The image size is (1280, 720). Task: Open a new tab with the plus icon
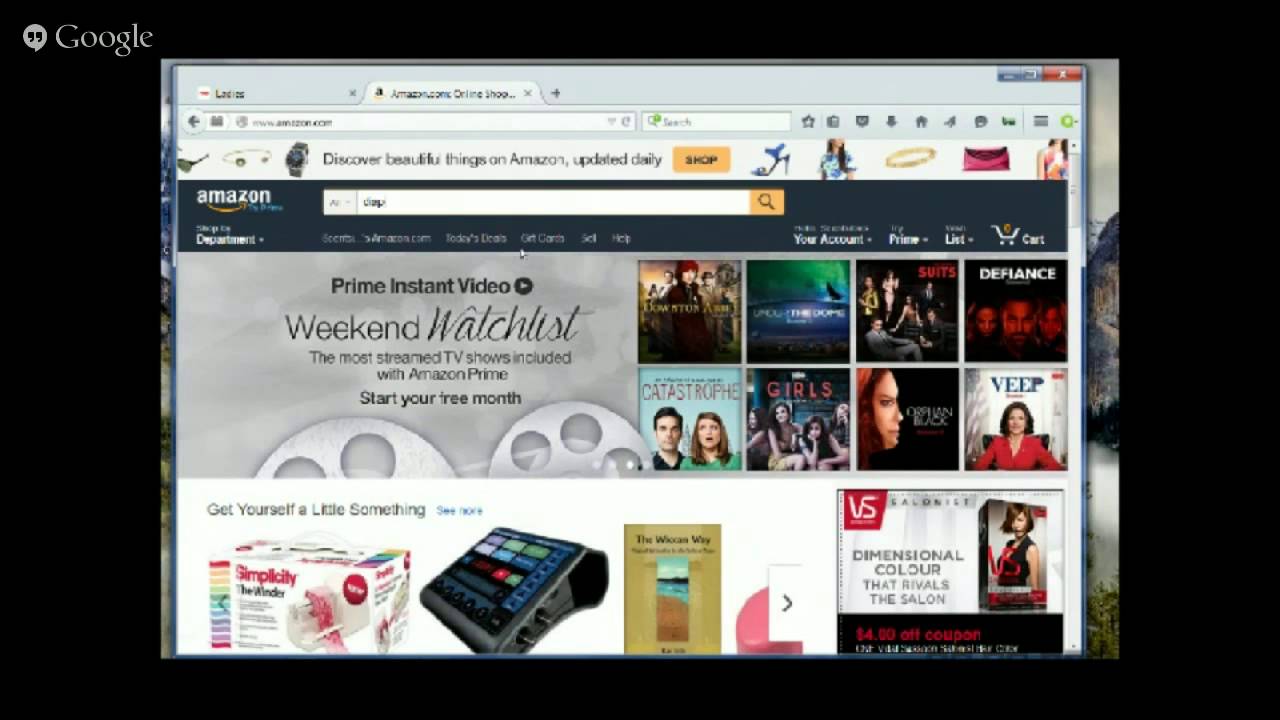click(x=555, y=93)
